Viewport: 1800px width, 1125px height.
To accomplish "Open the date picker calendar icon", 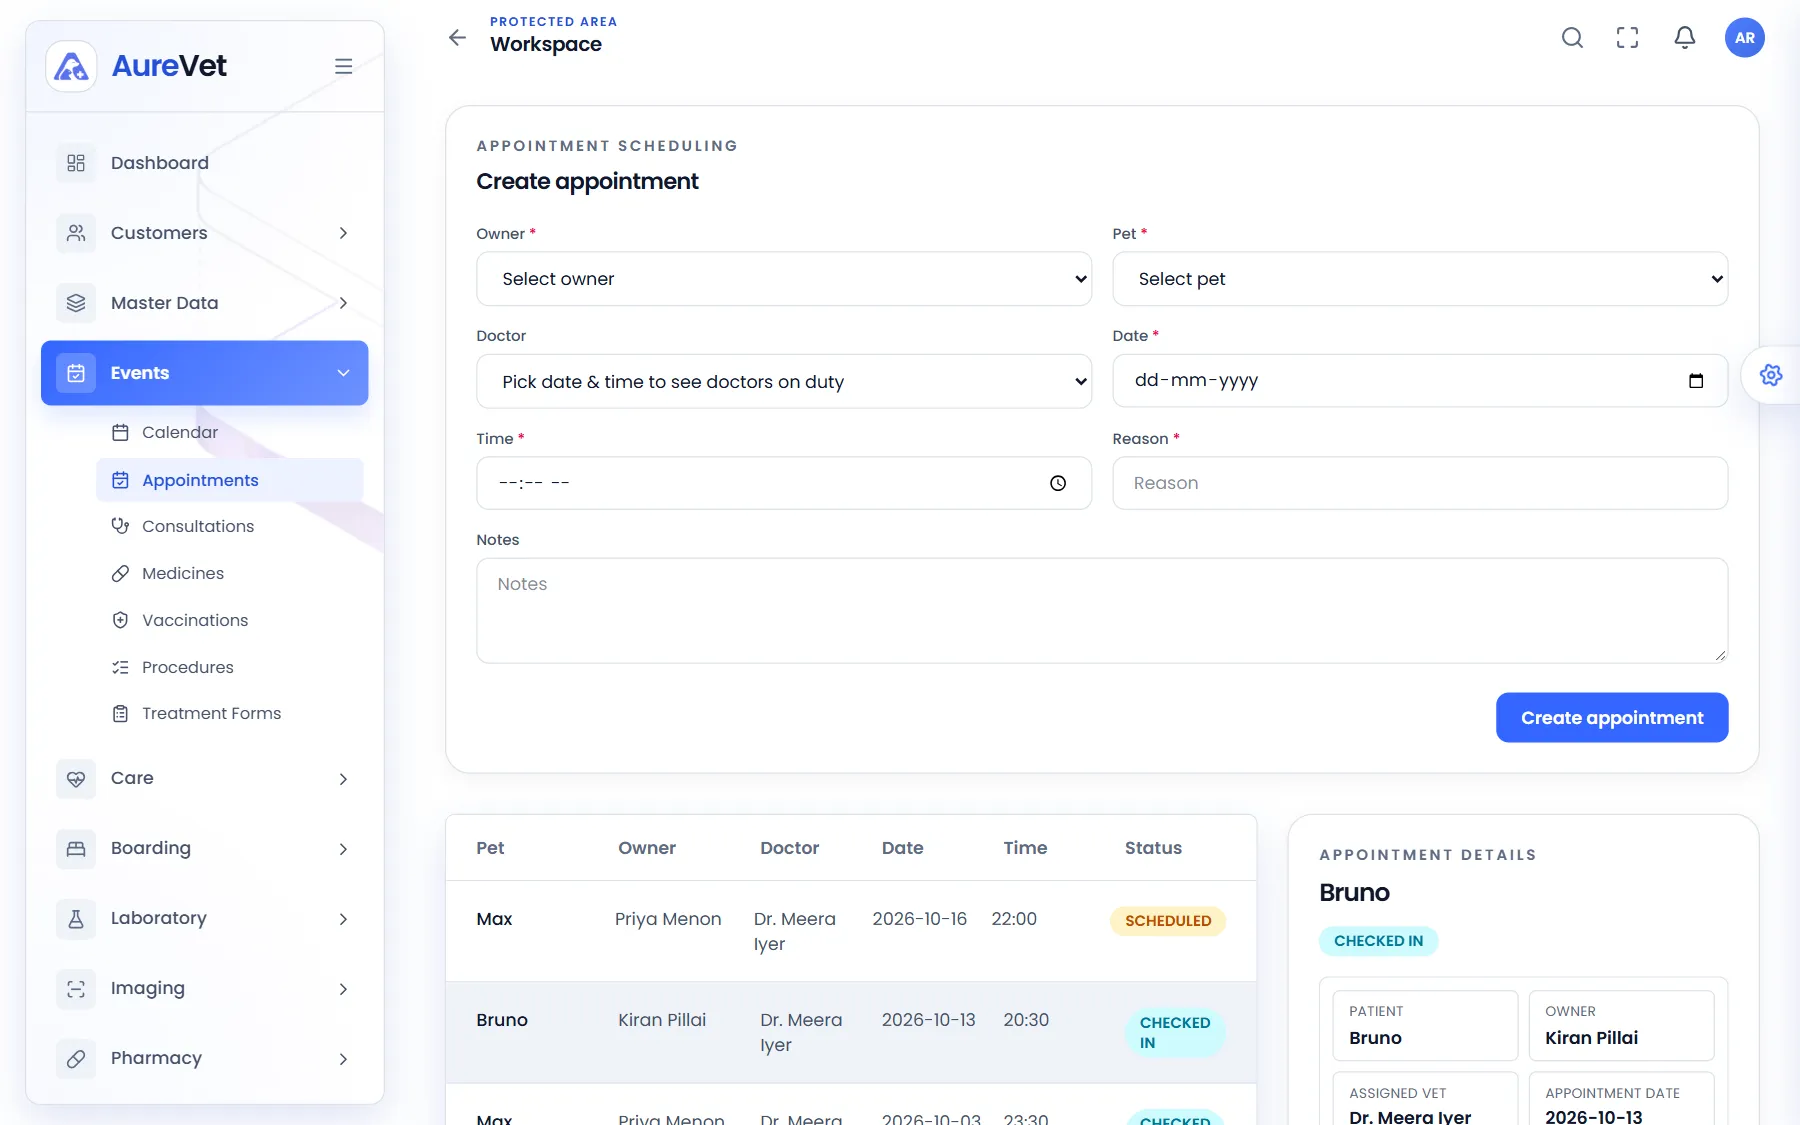I will (x=1696, y=381).
